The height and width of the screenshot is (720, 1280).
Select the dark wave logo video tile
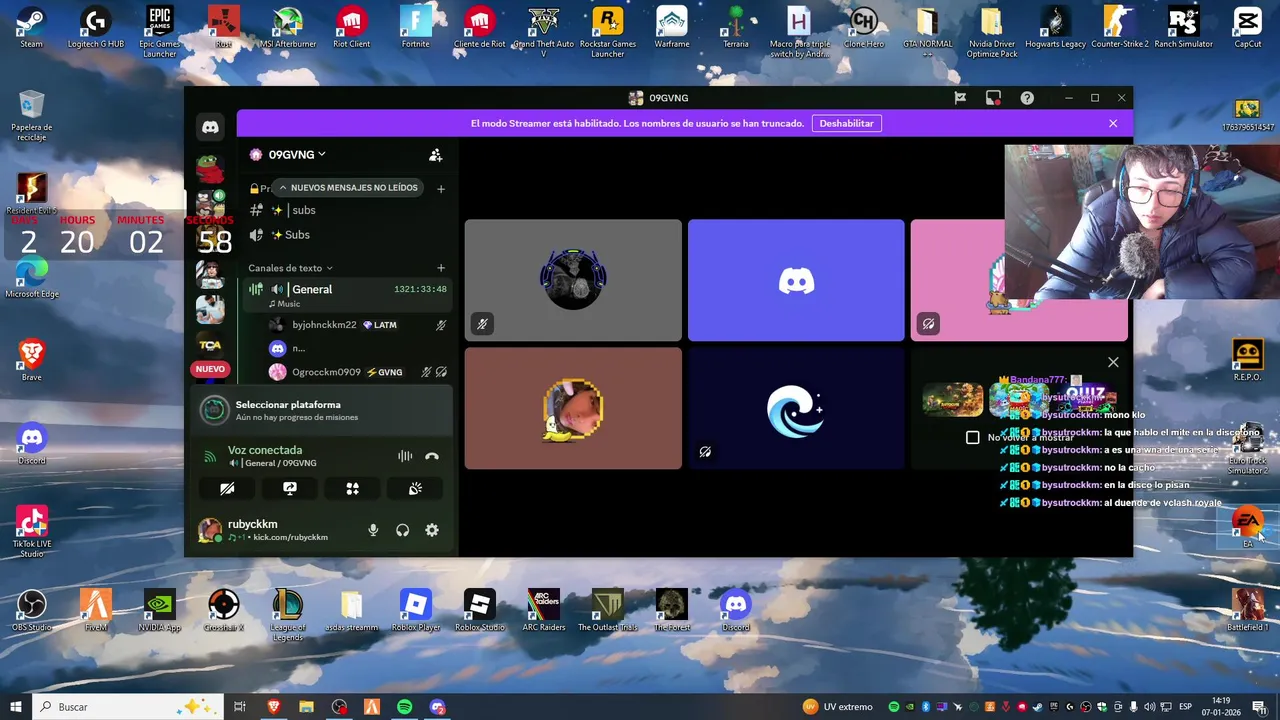click(x=796, y=408)
